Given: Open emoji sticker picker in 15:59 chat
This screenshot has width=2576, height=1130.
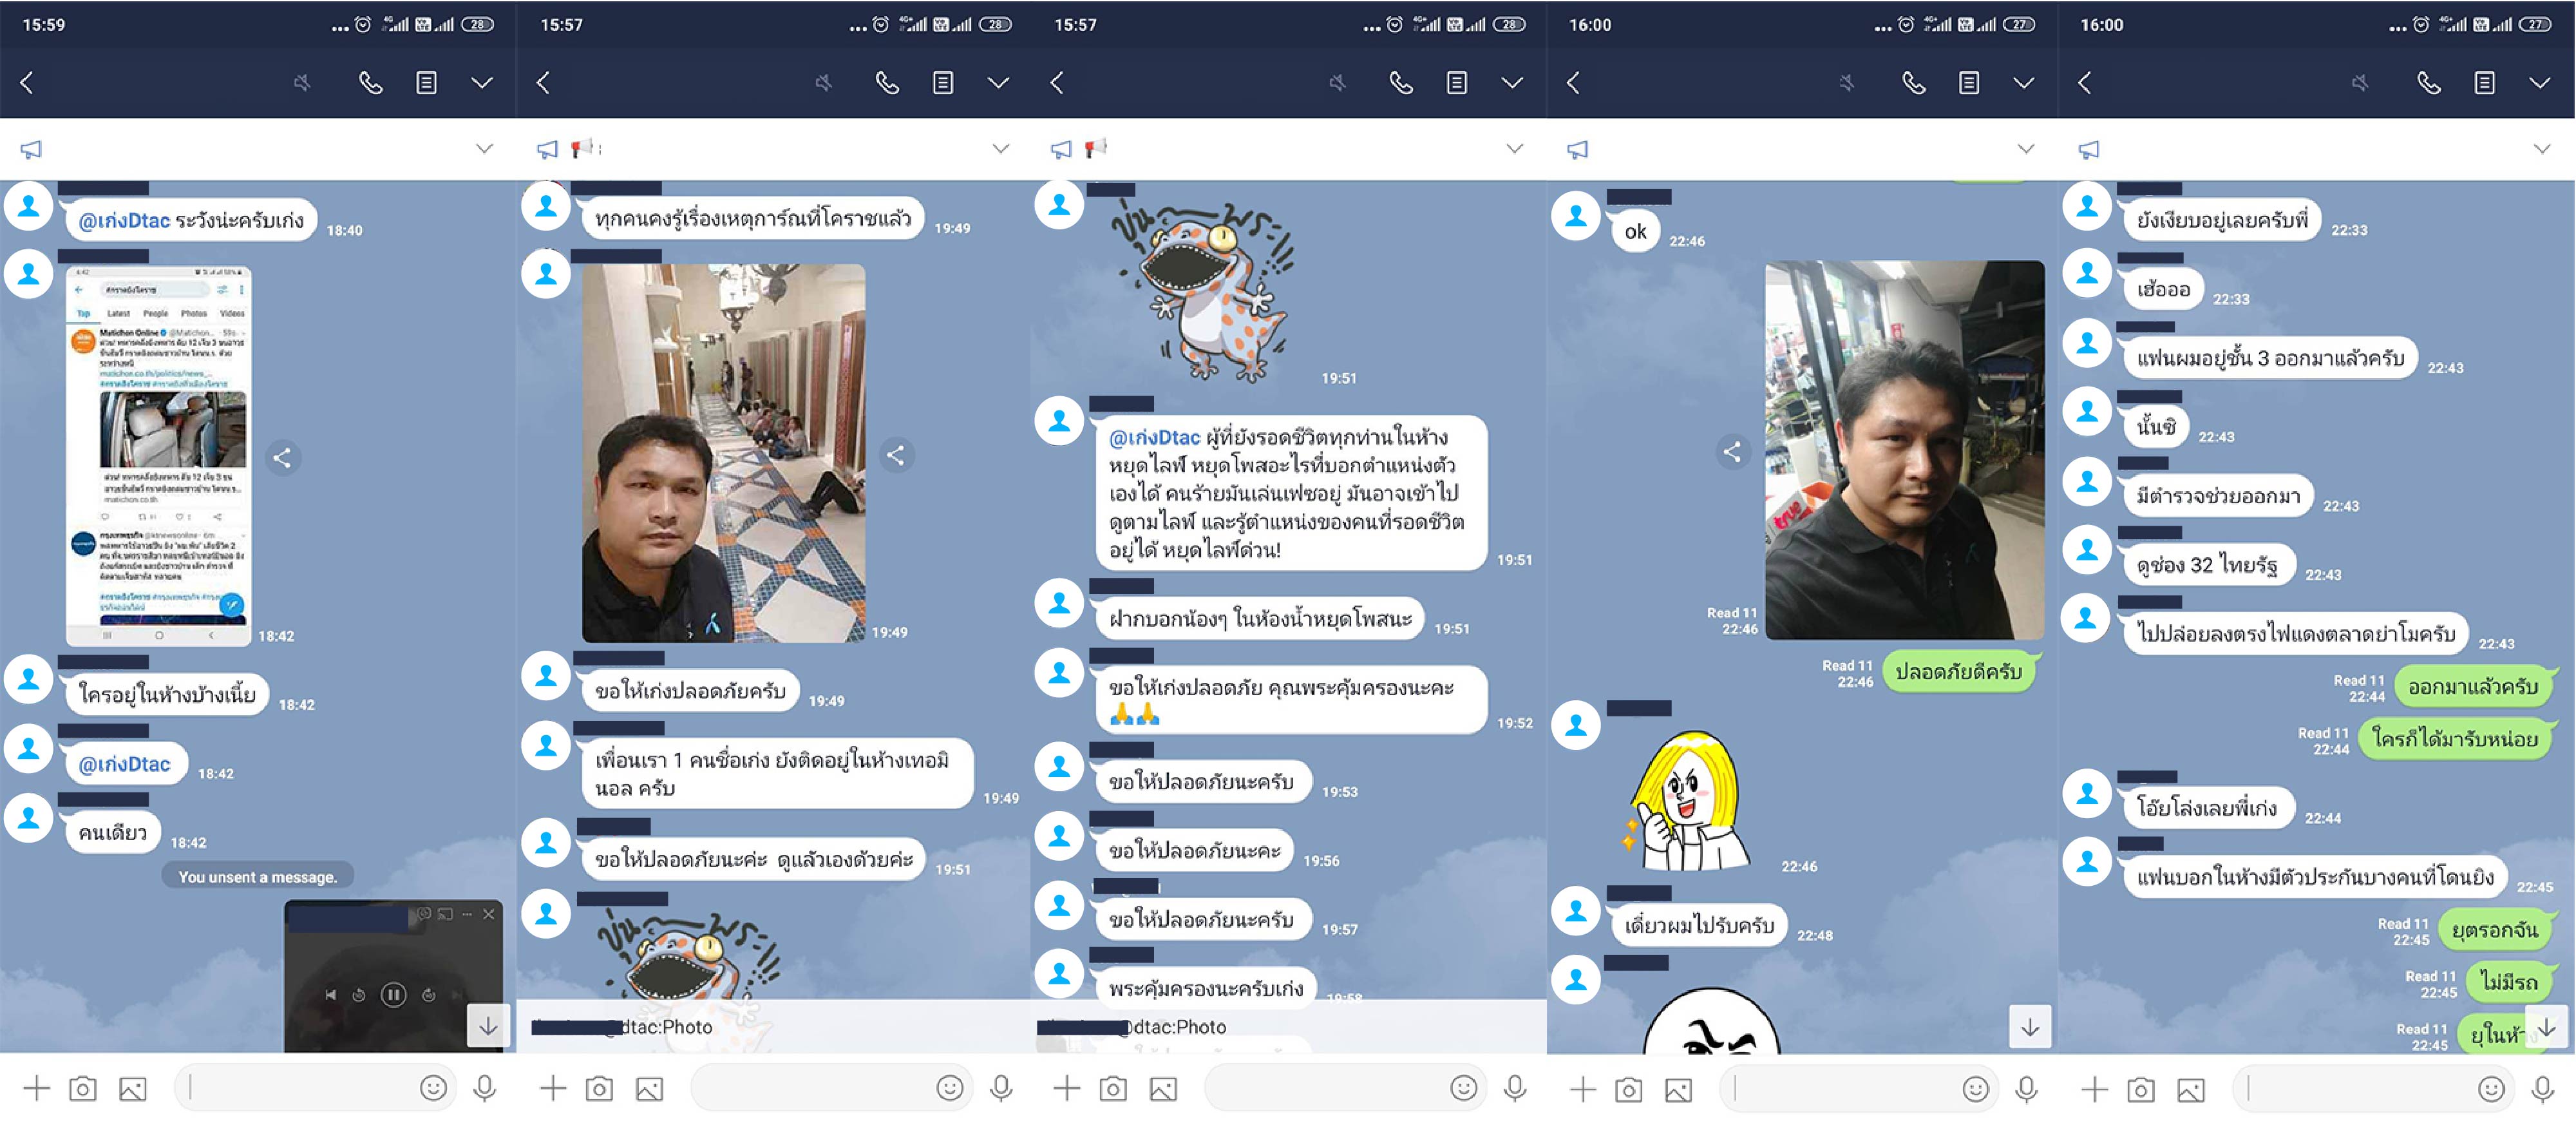Looking at the screenshot, I should tap(433, 1087).
